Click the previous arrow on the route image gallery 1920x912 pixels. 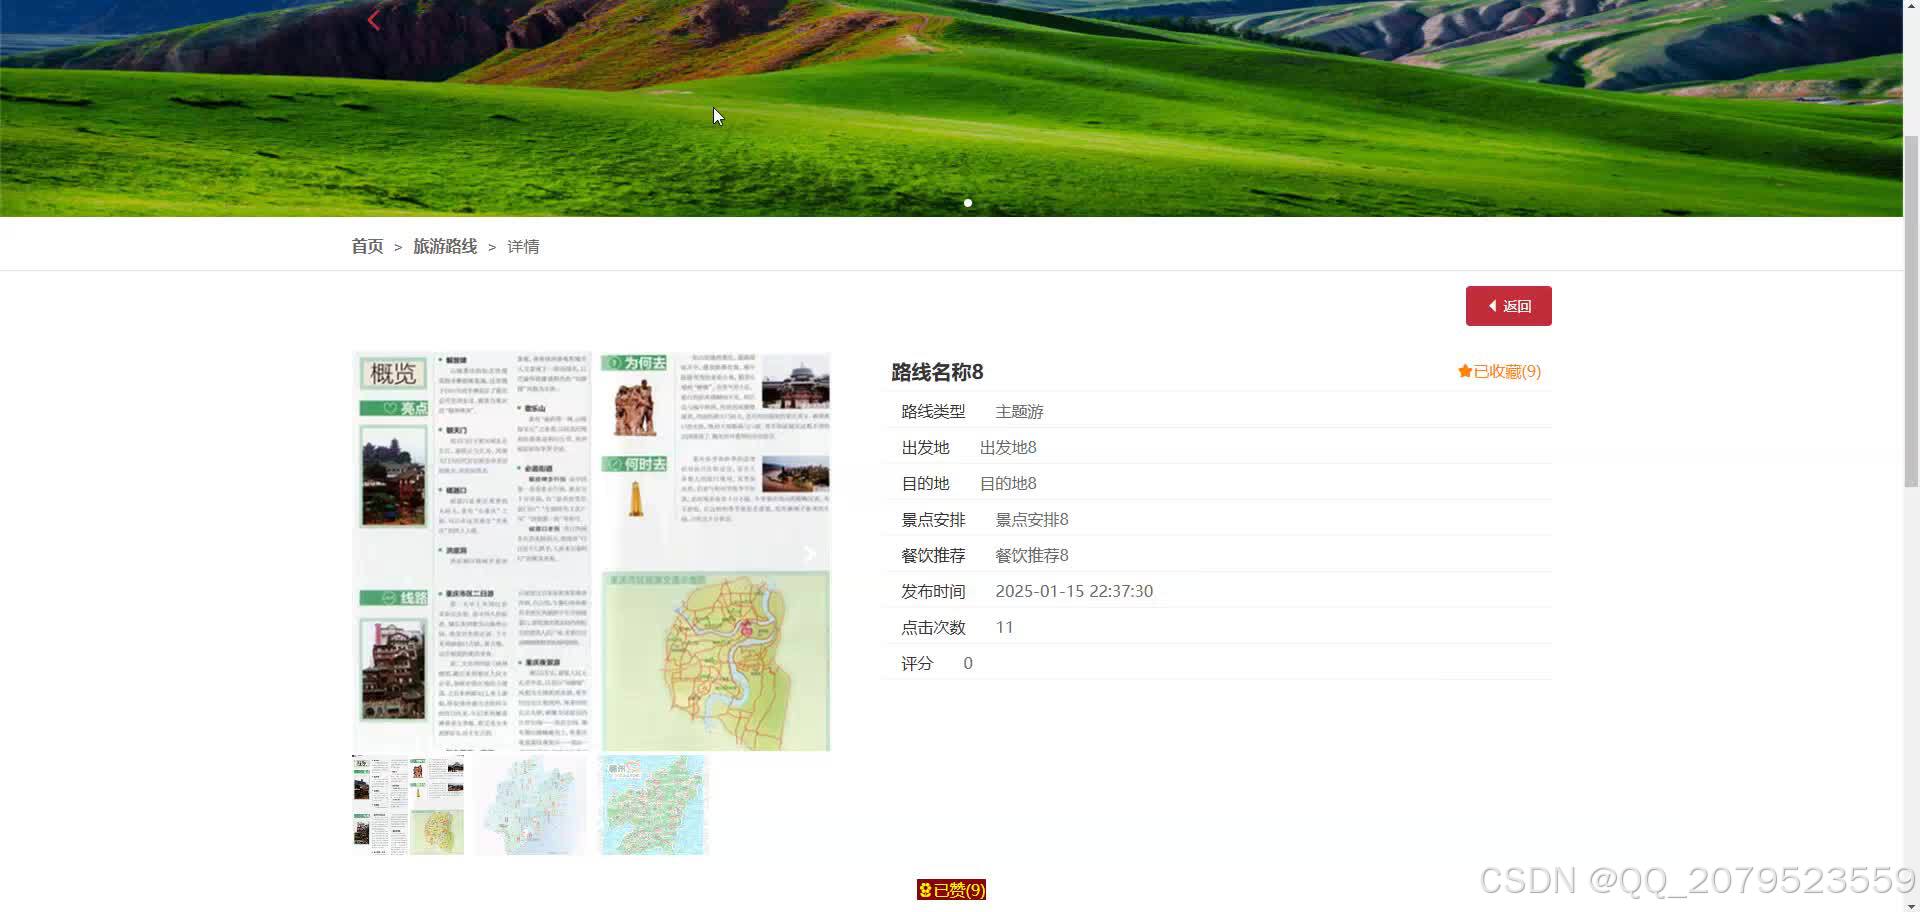coord(372,554)
